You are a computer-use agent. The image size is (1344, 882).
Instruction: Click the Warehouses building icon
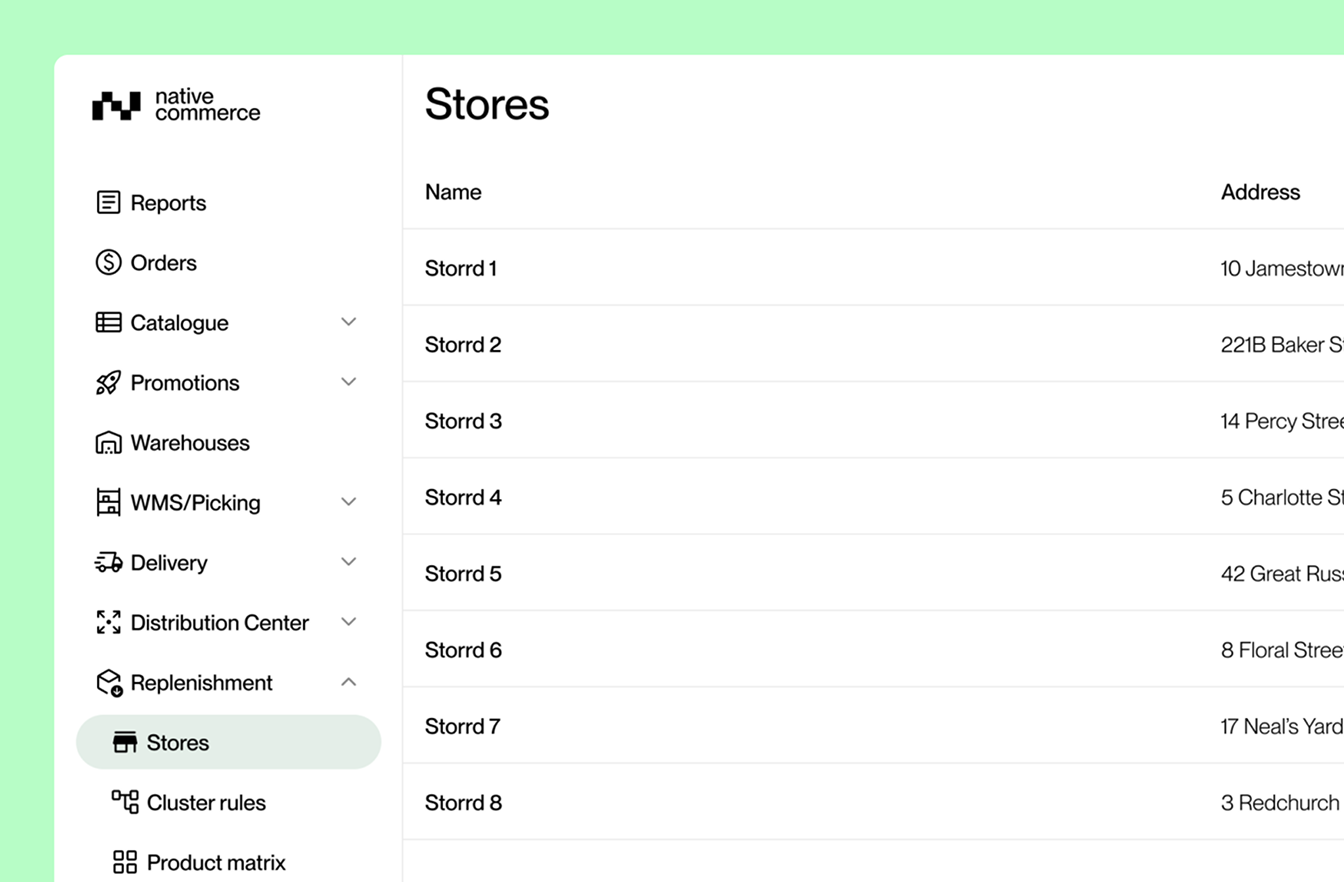tap(108, 443)
